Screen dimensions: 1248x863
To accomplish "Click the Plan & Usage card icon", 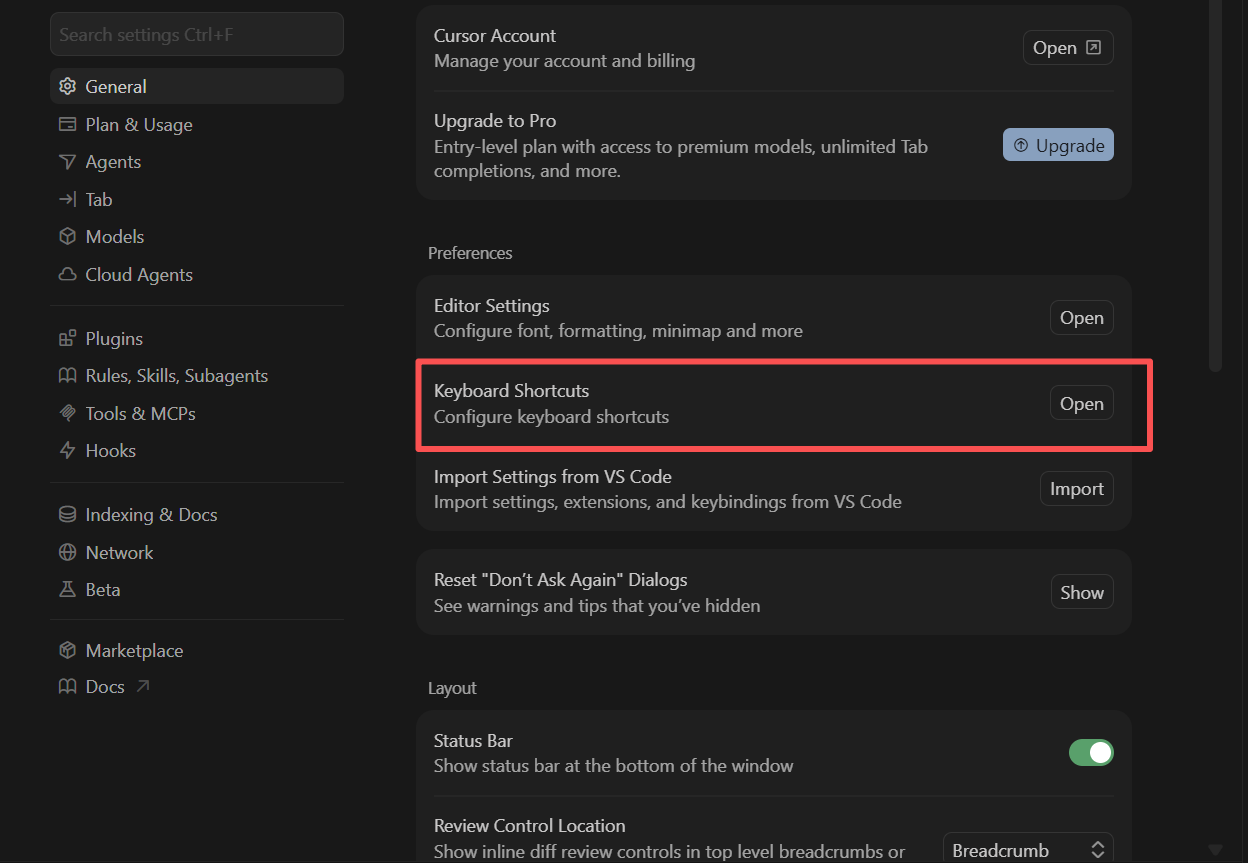I will pyautogui.click(x=67, y=124).
